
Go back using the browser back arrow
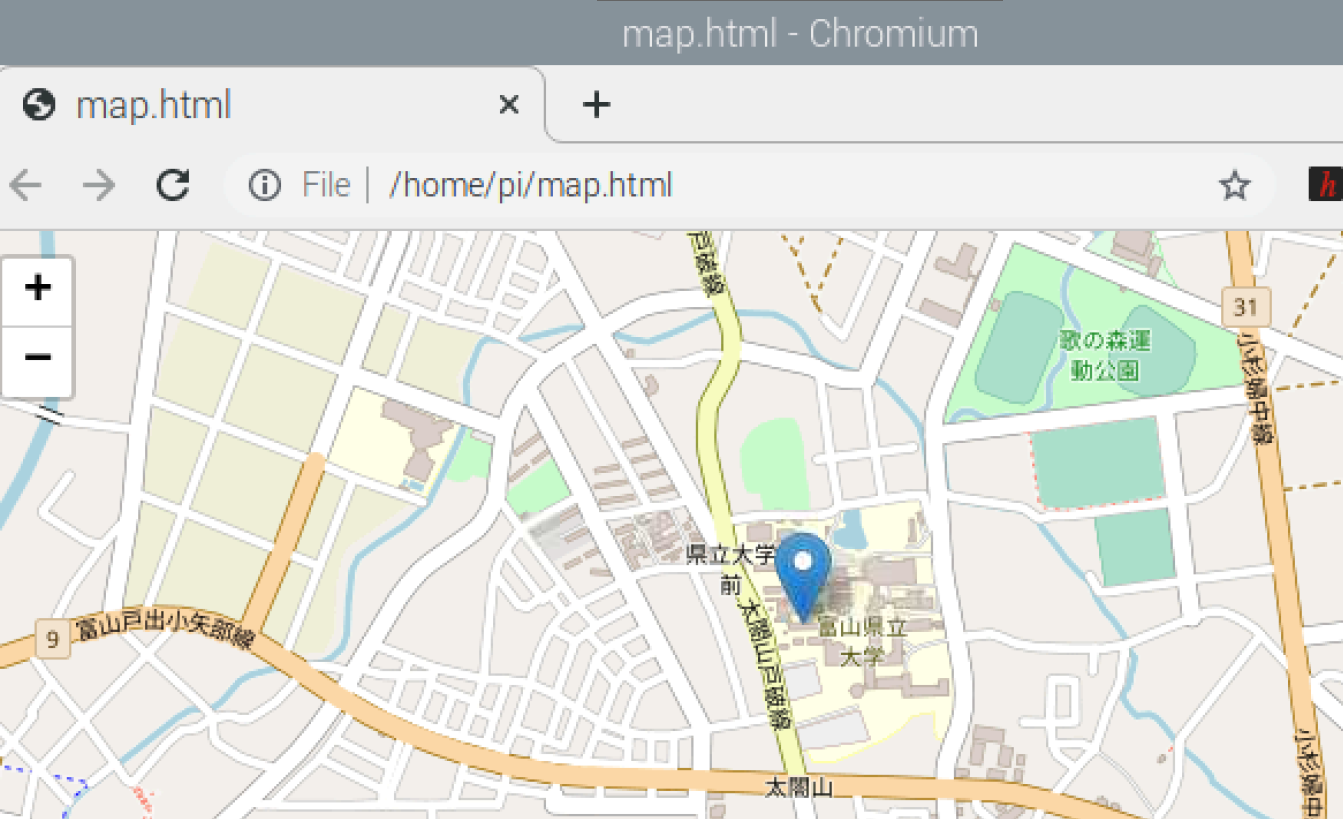(x=24, y=185)
